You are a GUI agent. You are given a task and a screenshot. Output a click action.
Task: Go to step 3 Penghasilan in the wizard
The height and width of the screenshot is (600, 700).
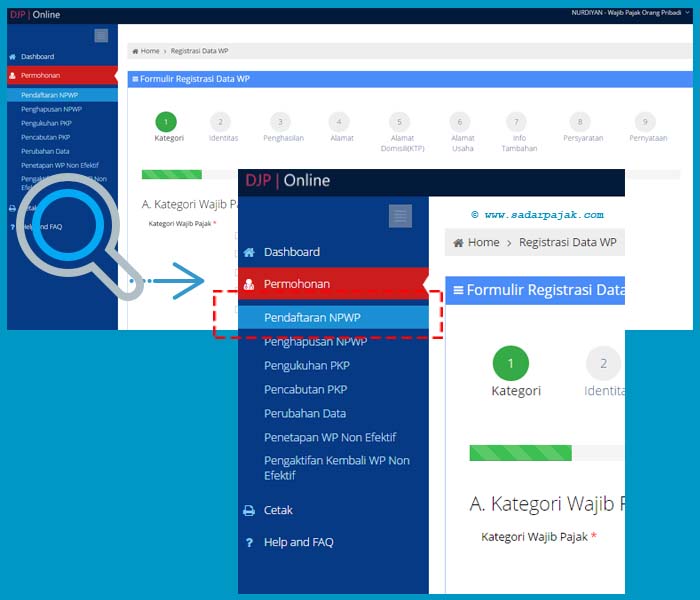[280, 122]
